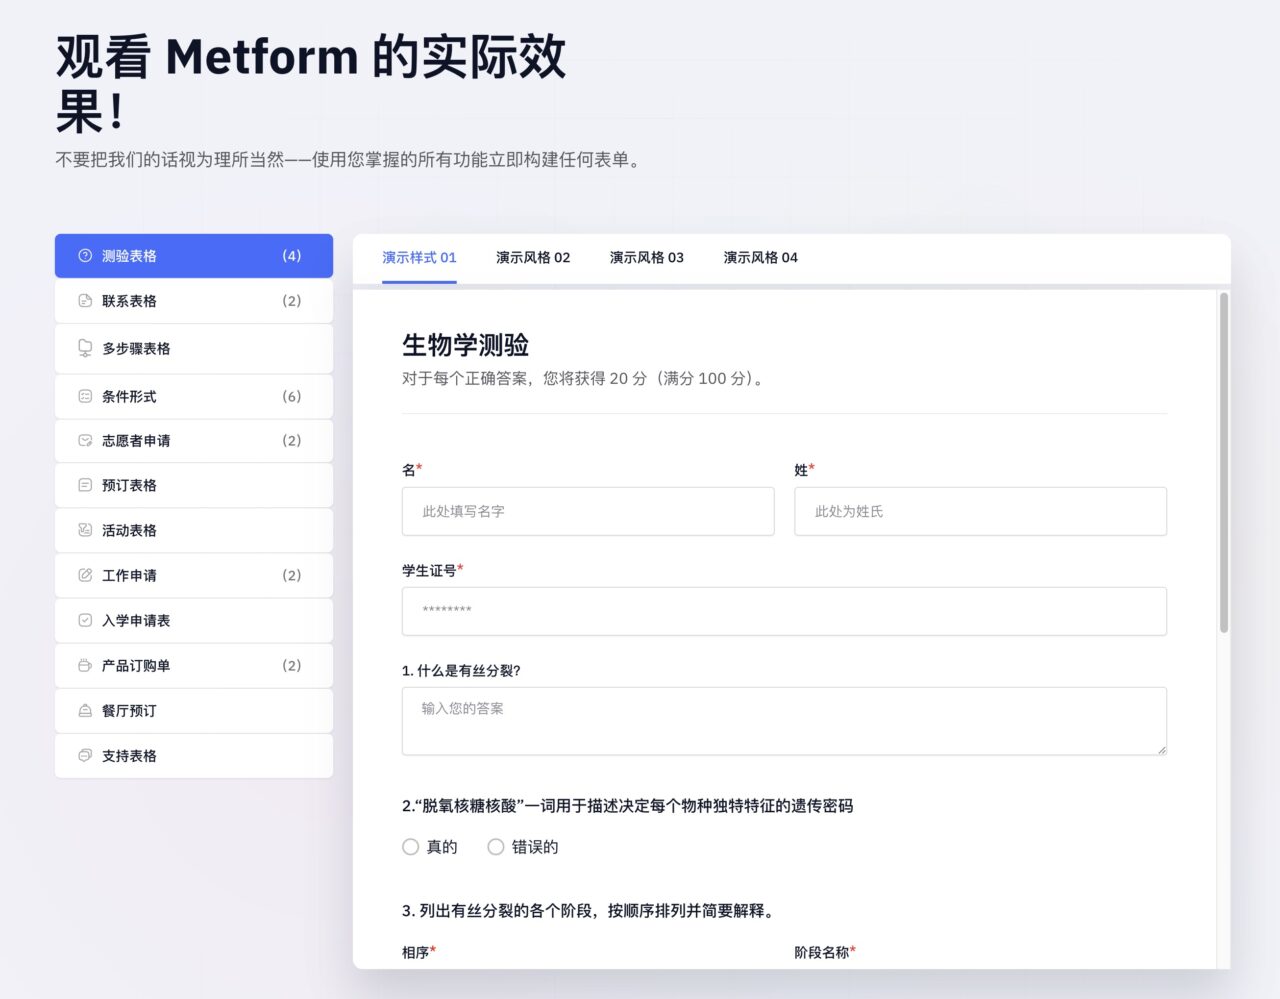
Task: Click the 产品订购单 count (2)
Action: point(291,666)
